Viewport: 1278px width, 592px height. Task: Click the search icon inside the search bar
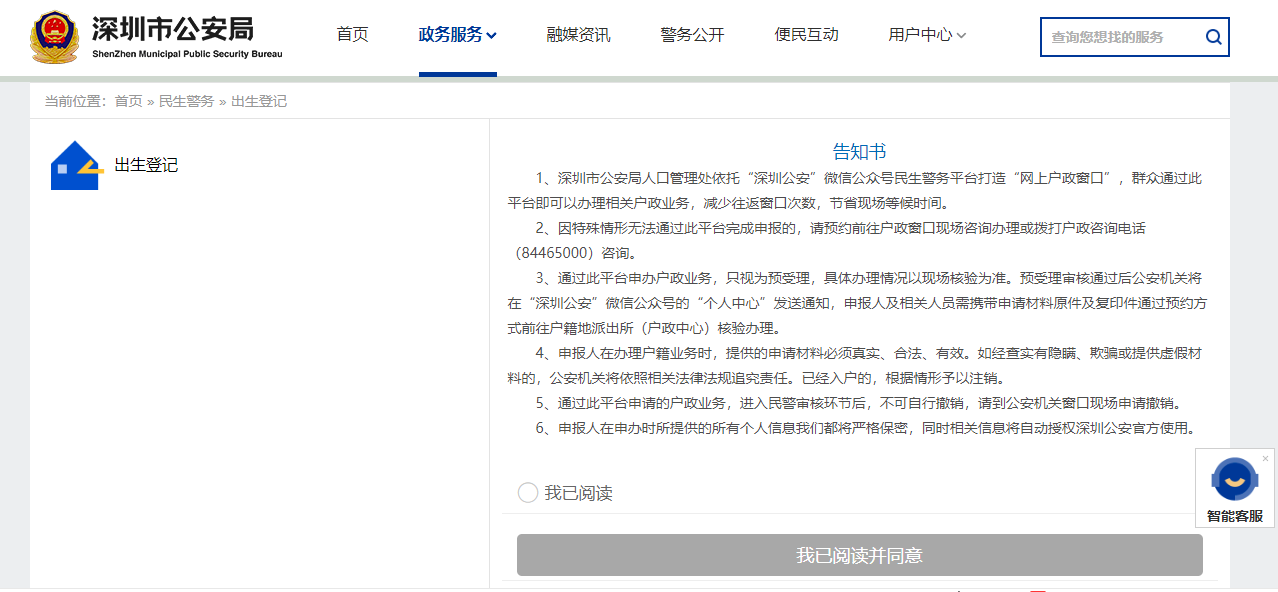tap(1213, 37)
